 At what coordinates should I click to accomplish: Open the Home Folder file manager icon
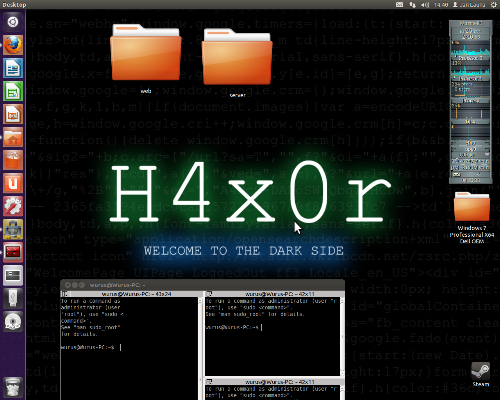coord(13,137)
